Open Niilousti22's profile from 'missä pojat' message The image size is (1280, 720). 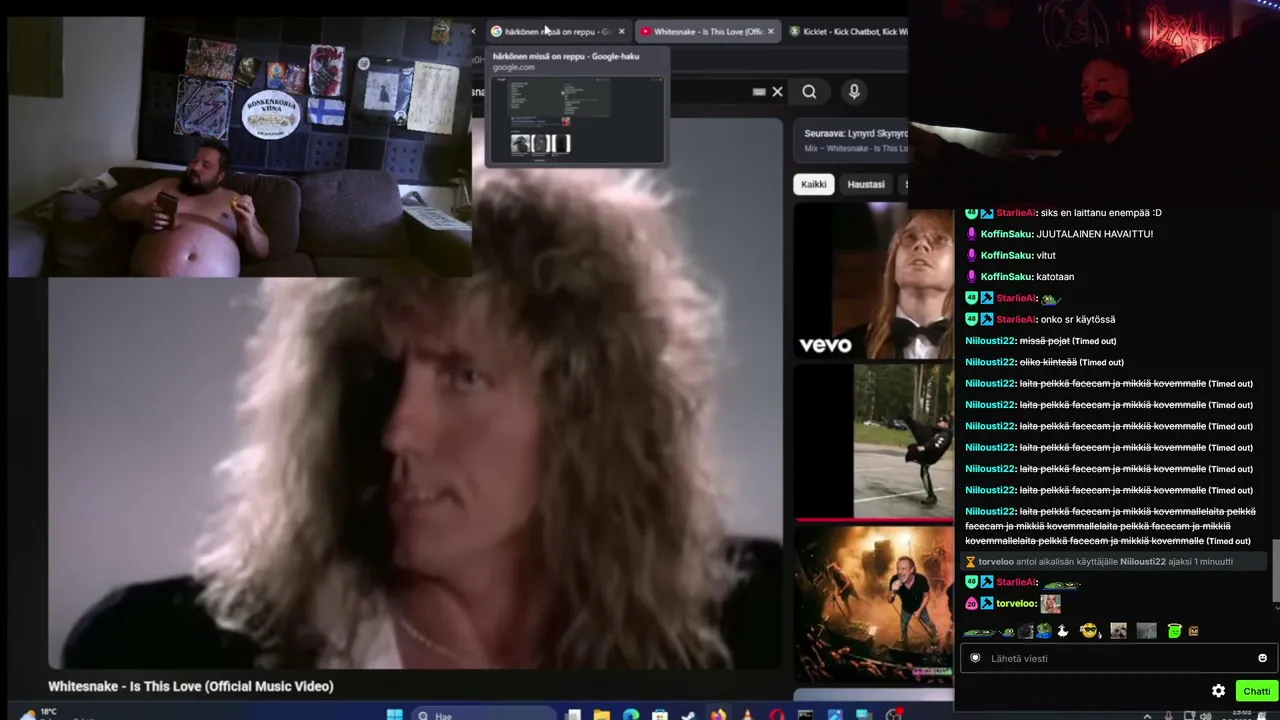click(990, 341)
